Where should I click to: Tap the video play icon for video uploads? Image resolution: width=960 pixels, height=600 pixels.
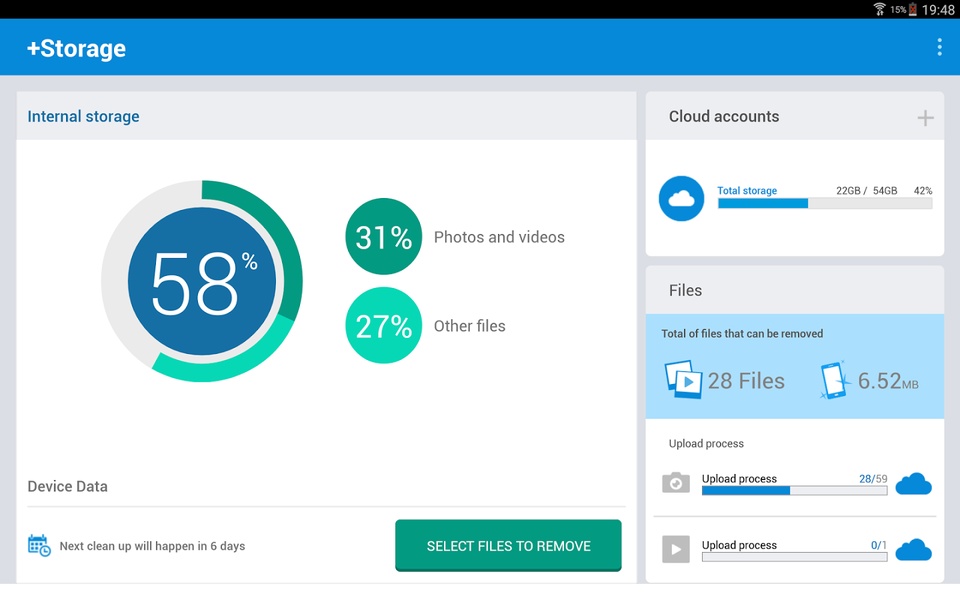[676, 549]
